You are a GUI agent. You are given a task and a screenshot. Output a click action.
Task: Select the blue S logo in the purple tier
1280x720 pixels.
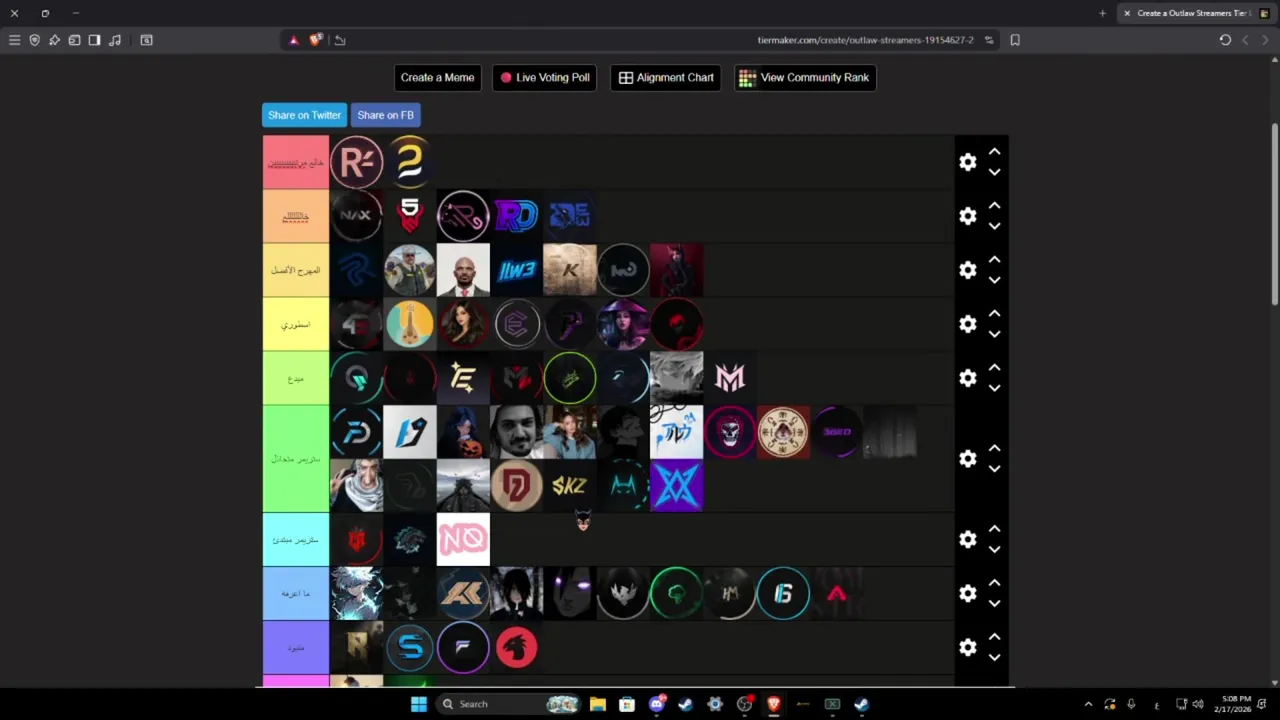[410, 647]
